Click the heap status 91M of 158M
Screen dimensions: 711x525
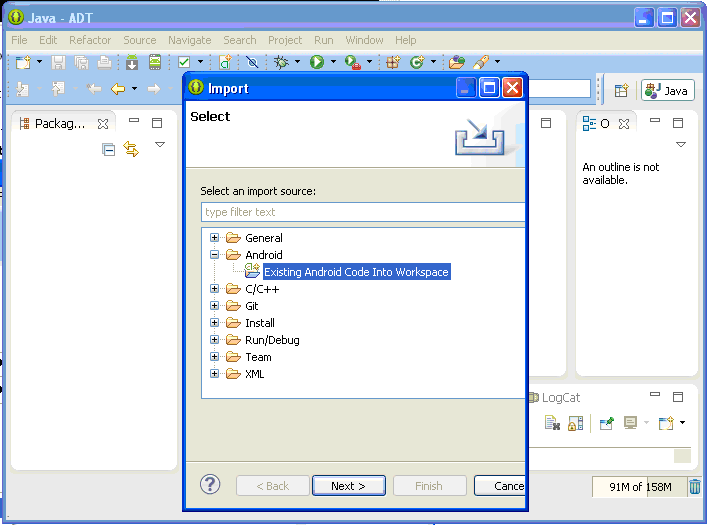[639, 487]
